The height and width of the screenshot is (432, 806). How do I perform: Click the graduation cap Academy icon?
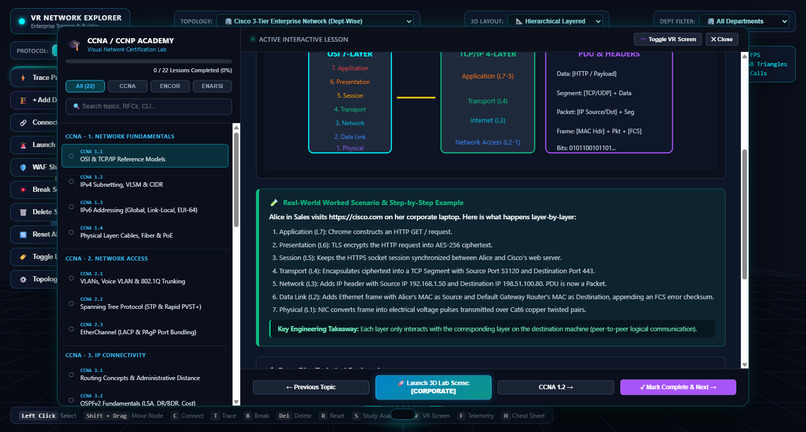74,45
